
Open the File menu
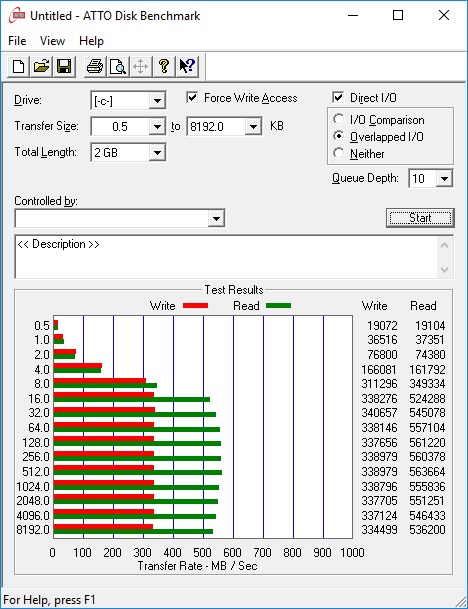click(17, 41)
